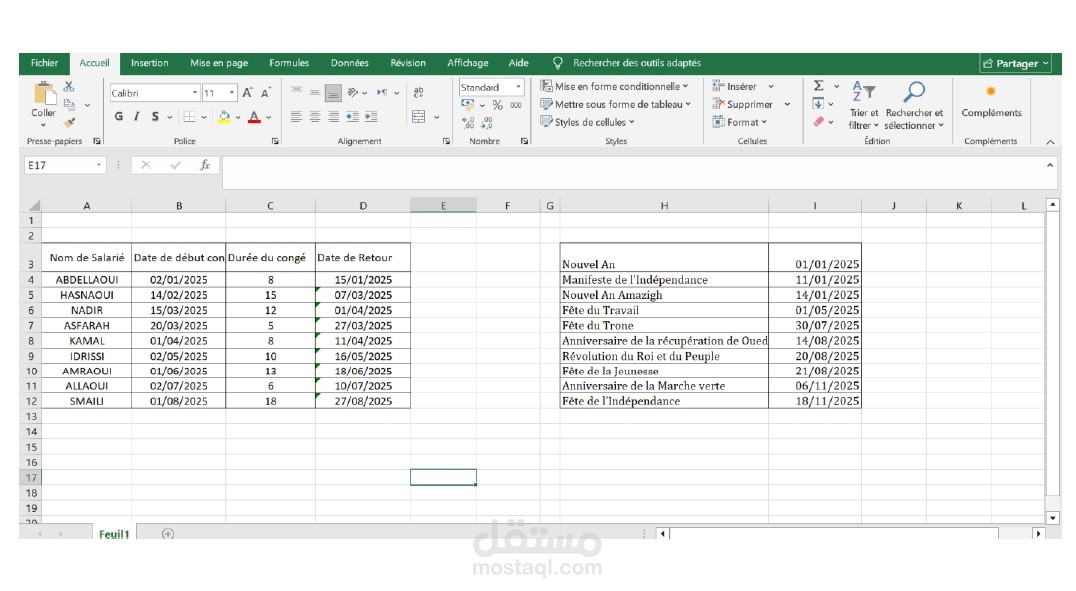Switch to the Insertion tab

click(150, 63)
